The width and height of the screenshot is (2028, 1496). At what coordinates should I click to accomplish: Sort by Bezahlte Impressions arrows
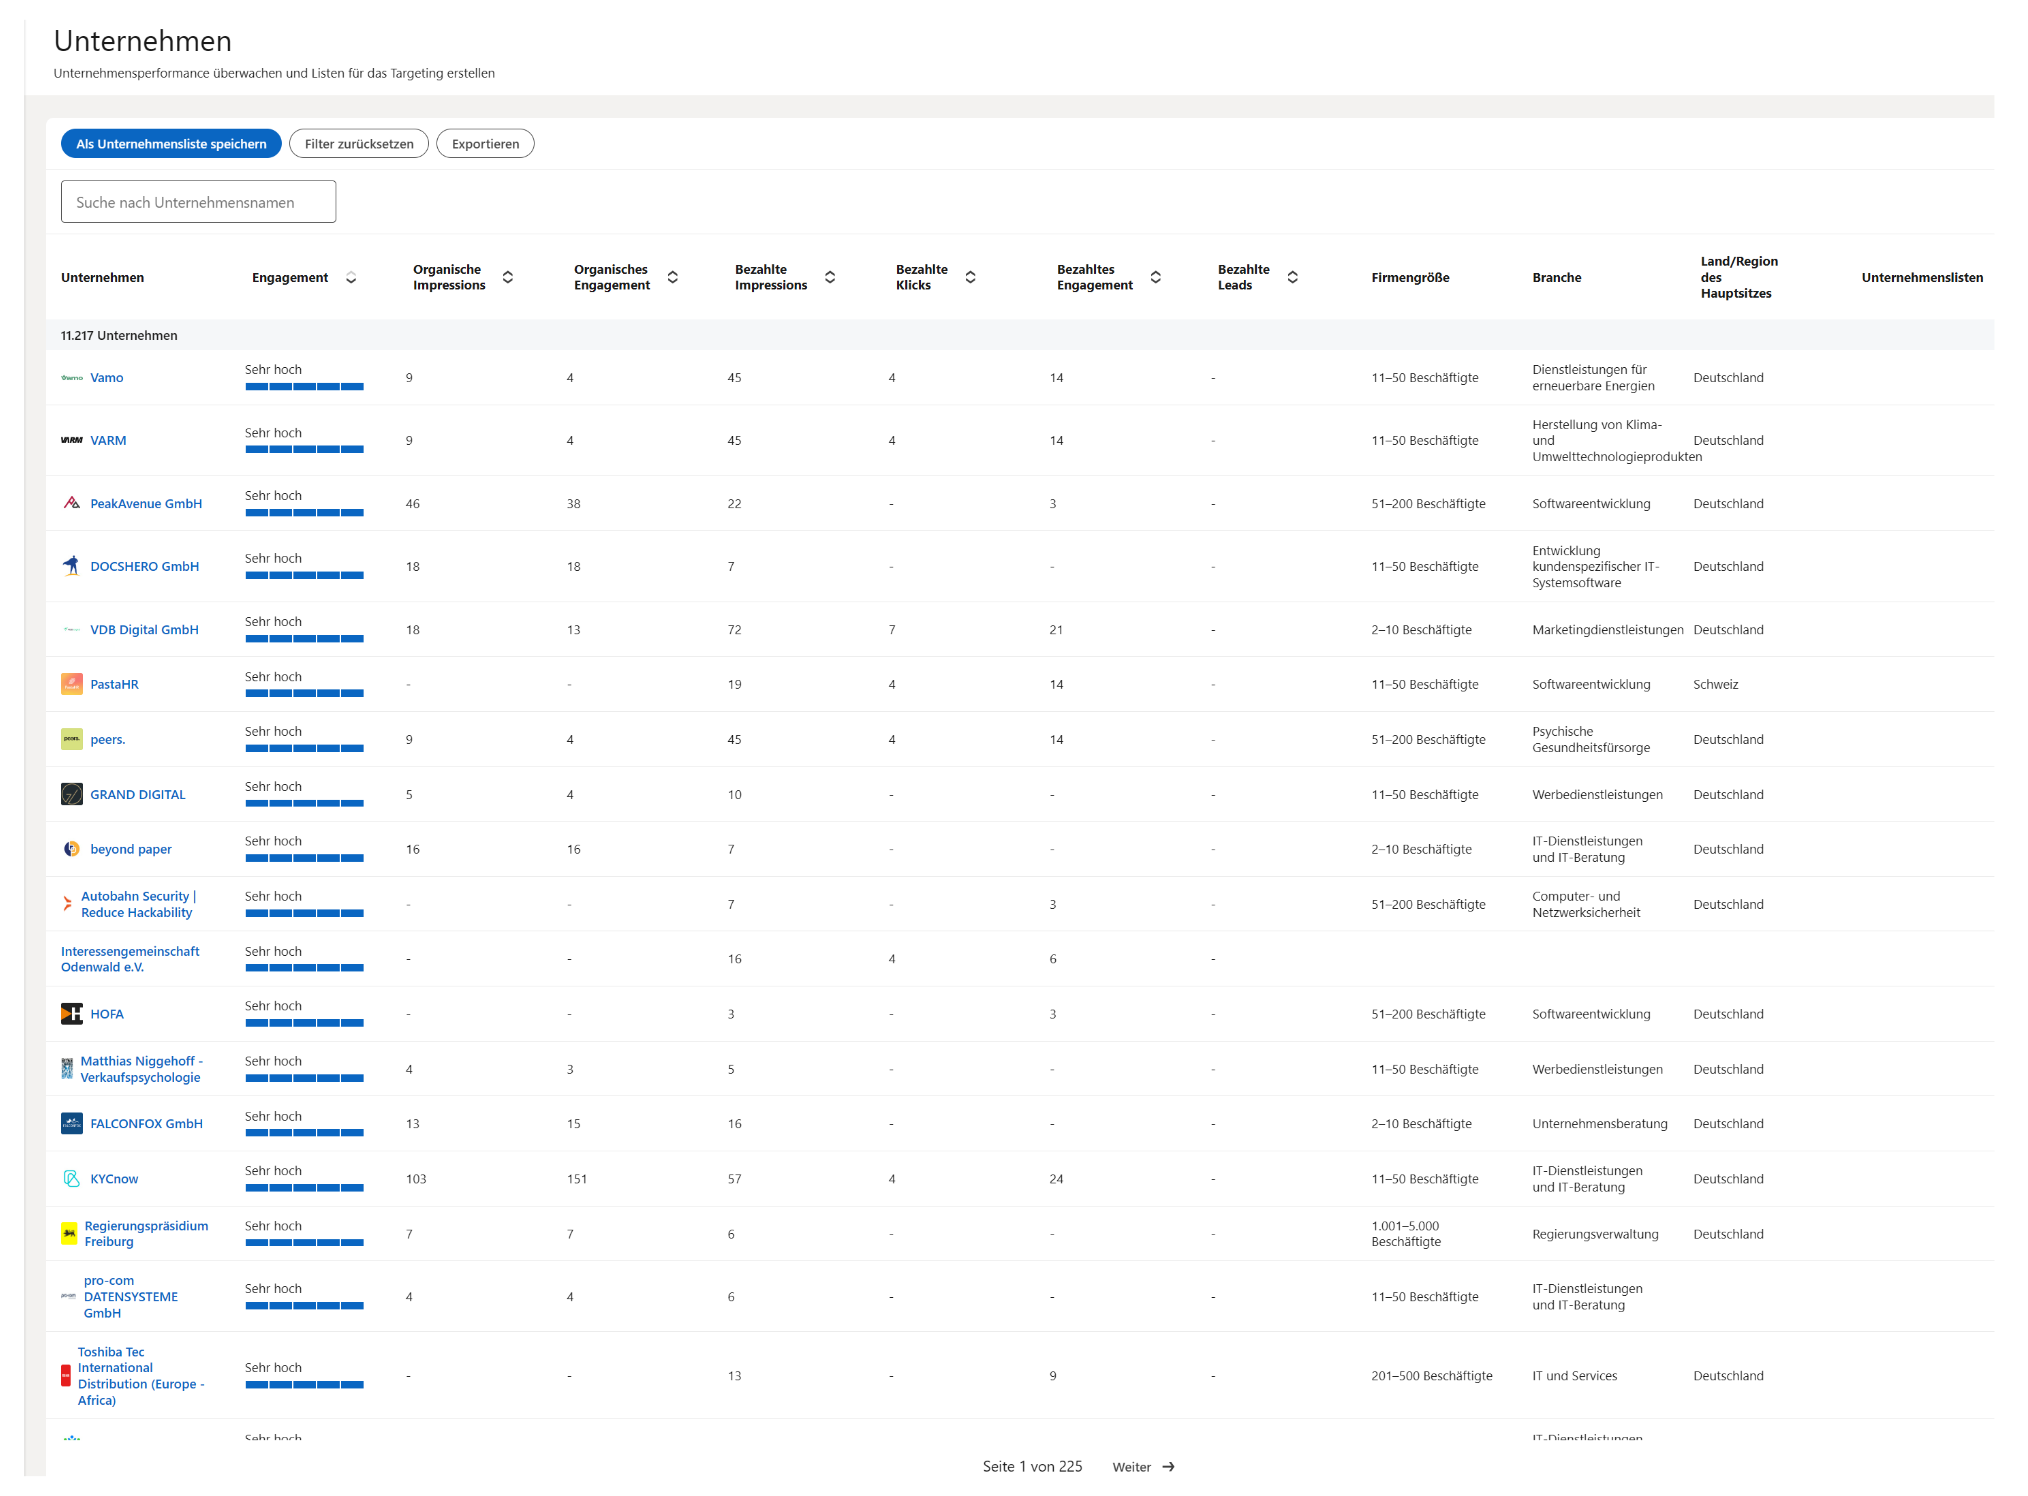click(x=830, y=278)
